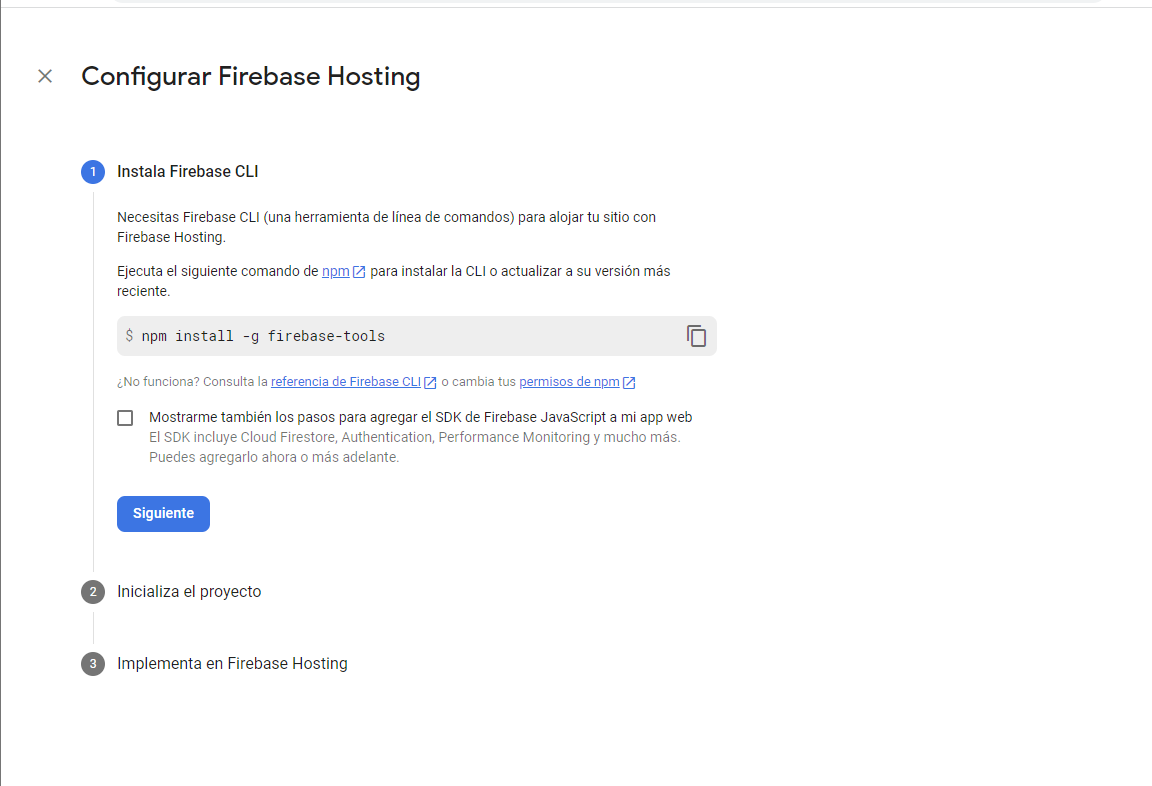Viewport: 1152px width, 786px height.
Task: Click the Siguiente button
Action: (x=163, y=513)
